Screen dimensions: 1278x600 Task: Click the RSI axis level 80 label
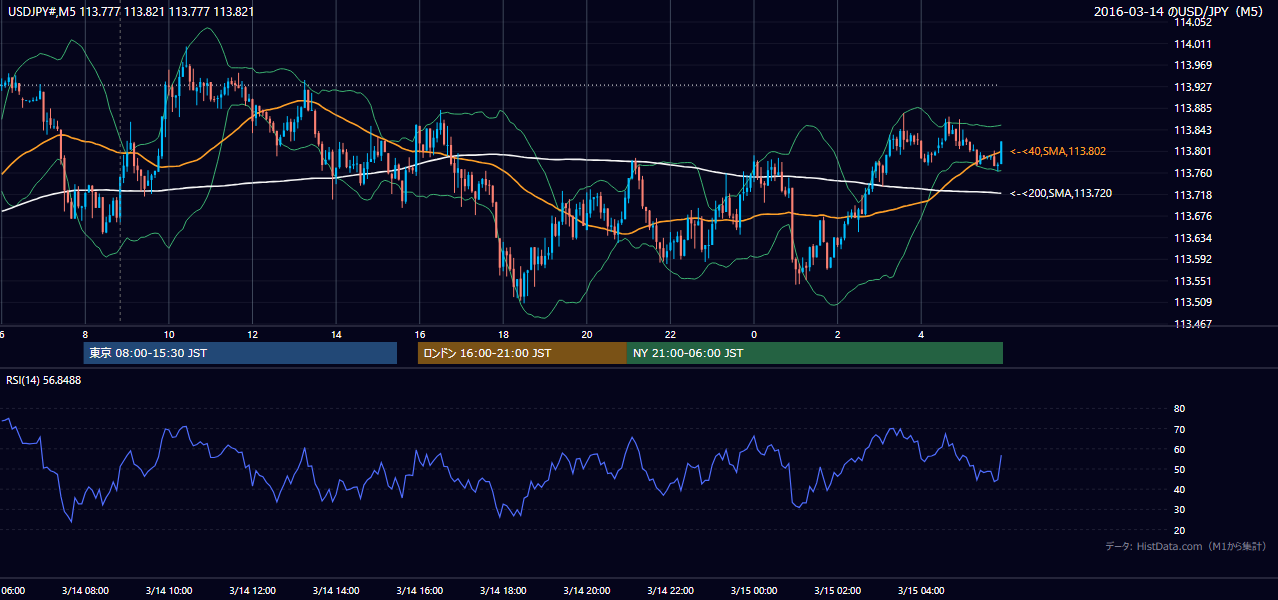pyautogui.click(x=1180, y=409)
